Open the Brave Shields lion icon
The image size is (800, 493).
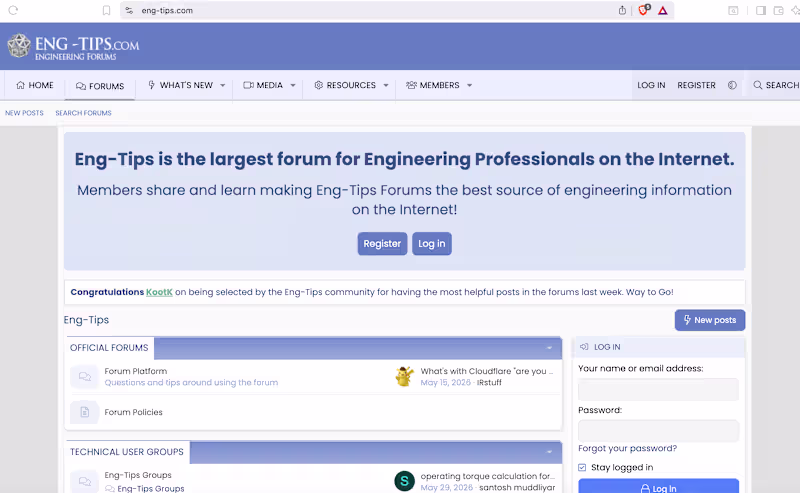(x=643, y=10)
